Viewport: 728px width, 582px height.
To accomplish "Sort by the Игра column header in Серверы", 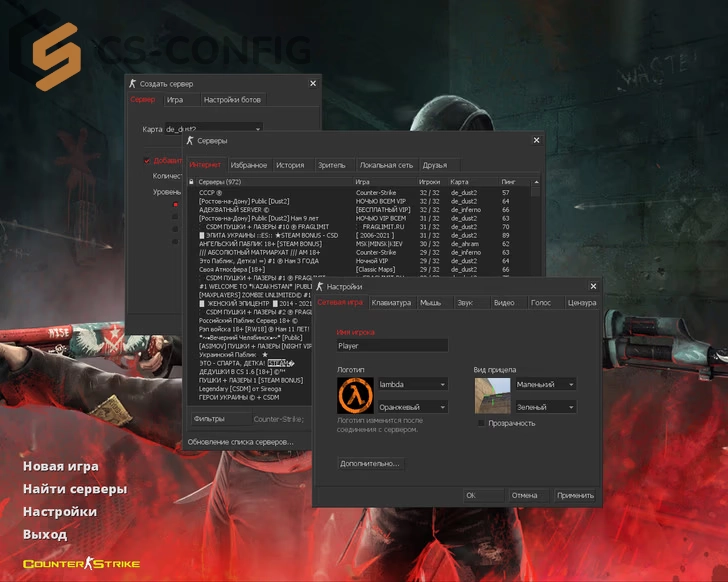I will point(384,182).
